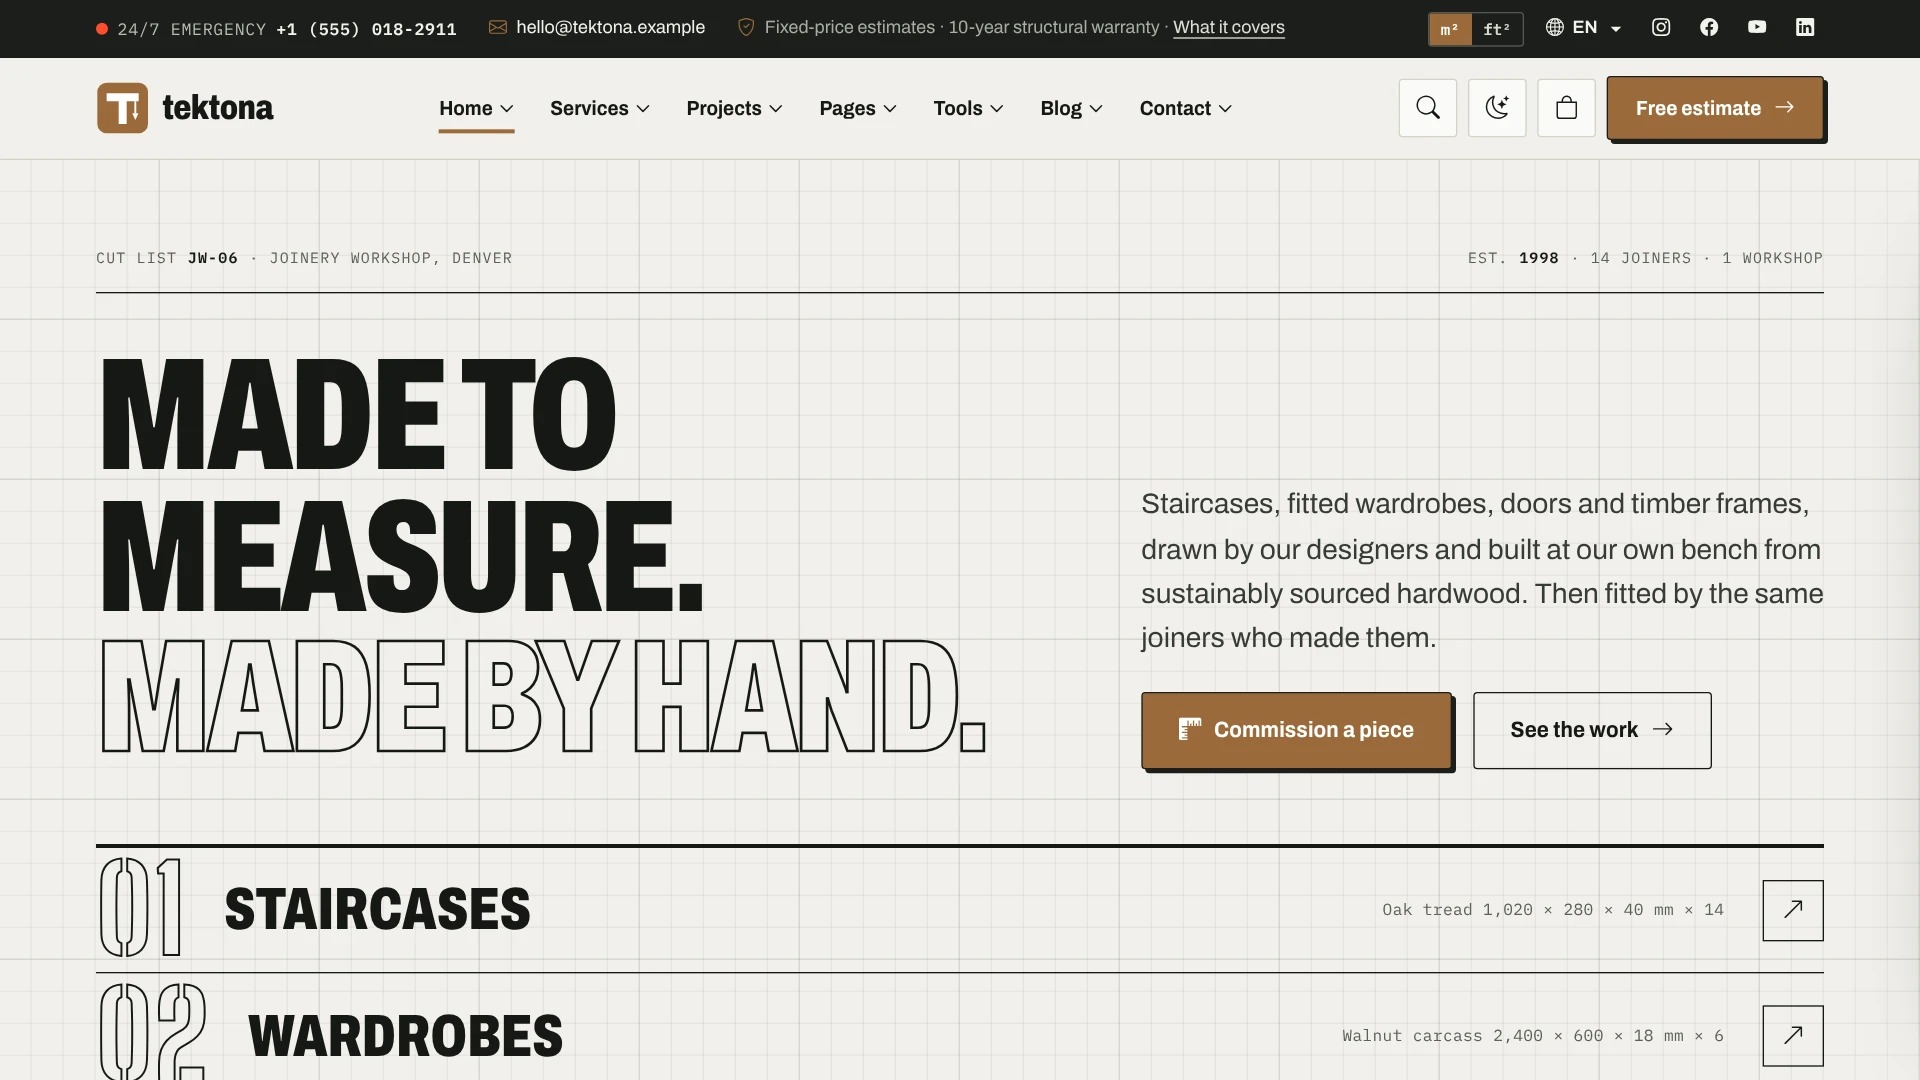Click the tektona logo
Image resolution: width=1920 pixels, height=1080 pixels.
click(185, 108)
